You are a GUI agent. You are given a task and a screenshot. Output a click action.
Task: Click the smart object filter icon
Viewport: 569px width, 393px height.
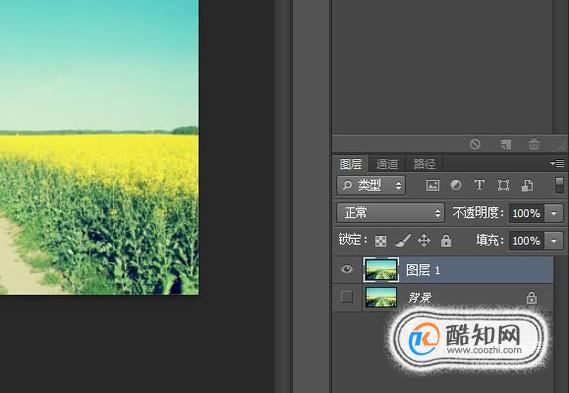click(x=527, y=185)
